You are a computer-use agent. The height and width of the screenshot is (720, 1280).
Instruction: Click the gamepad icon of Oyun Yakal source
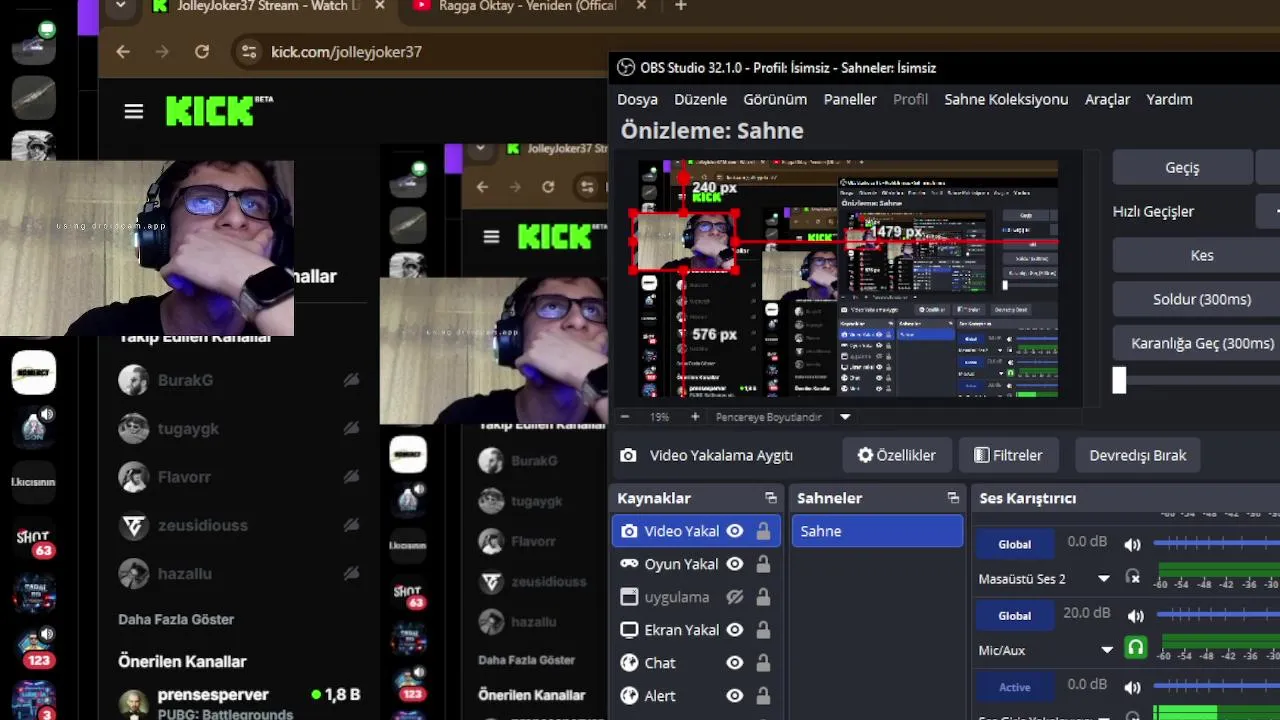629,564
